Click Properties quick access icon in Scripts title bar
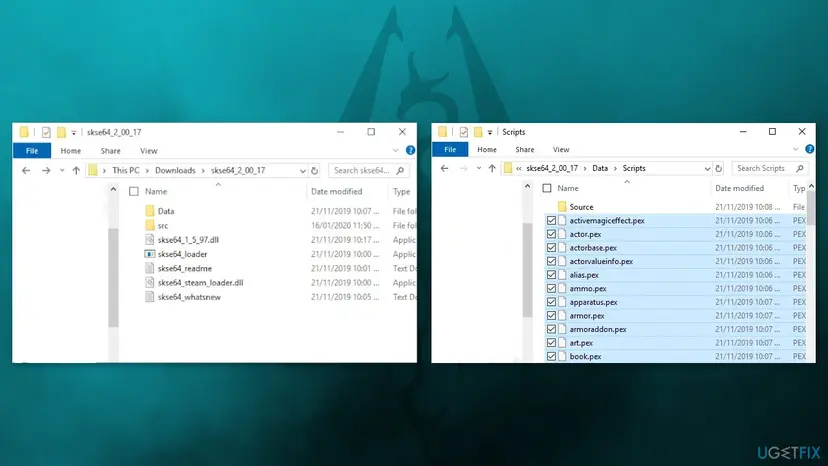 [464, 132]
